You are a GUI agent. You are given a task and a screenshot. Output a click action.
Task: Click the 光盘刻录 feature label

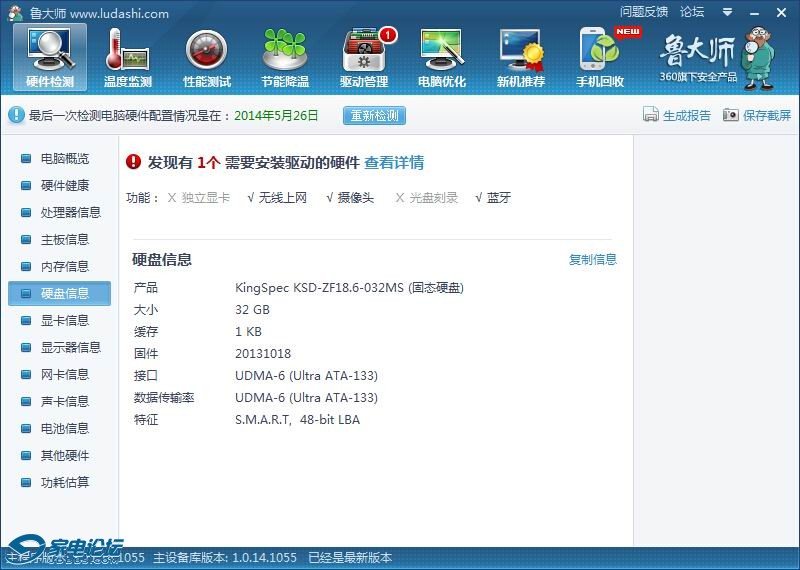click(434, 197)
